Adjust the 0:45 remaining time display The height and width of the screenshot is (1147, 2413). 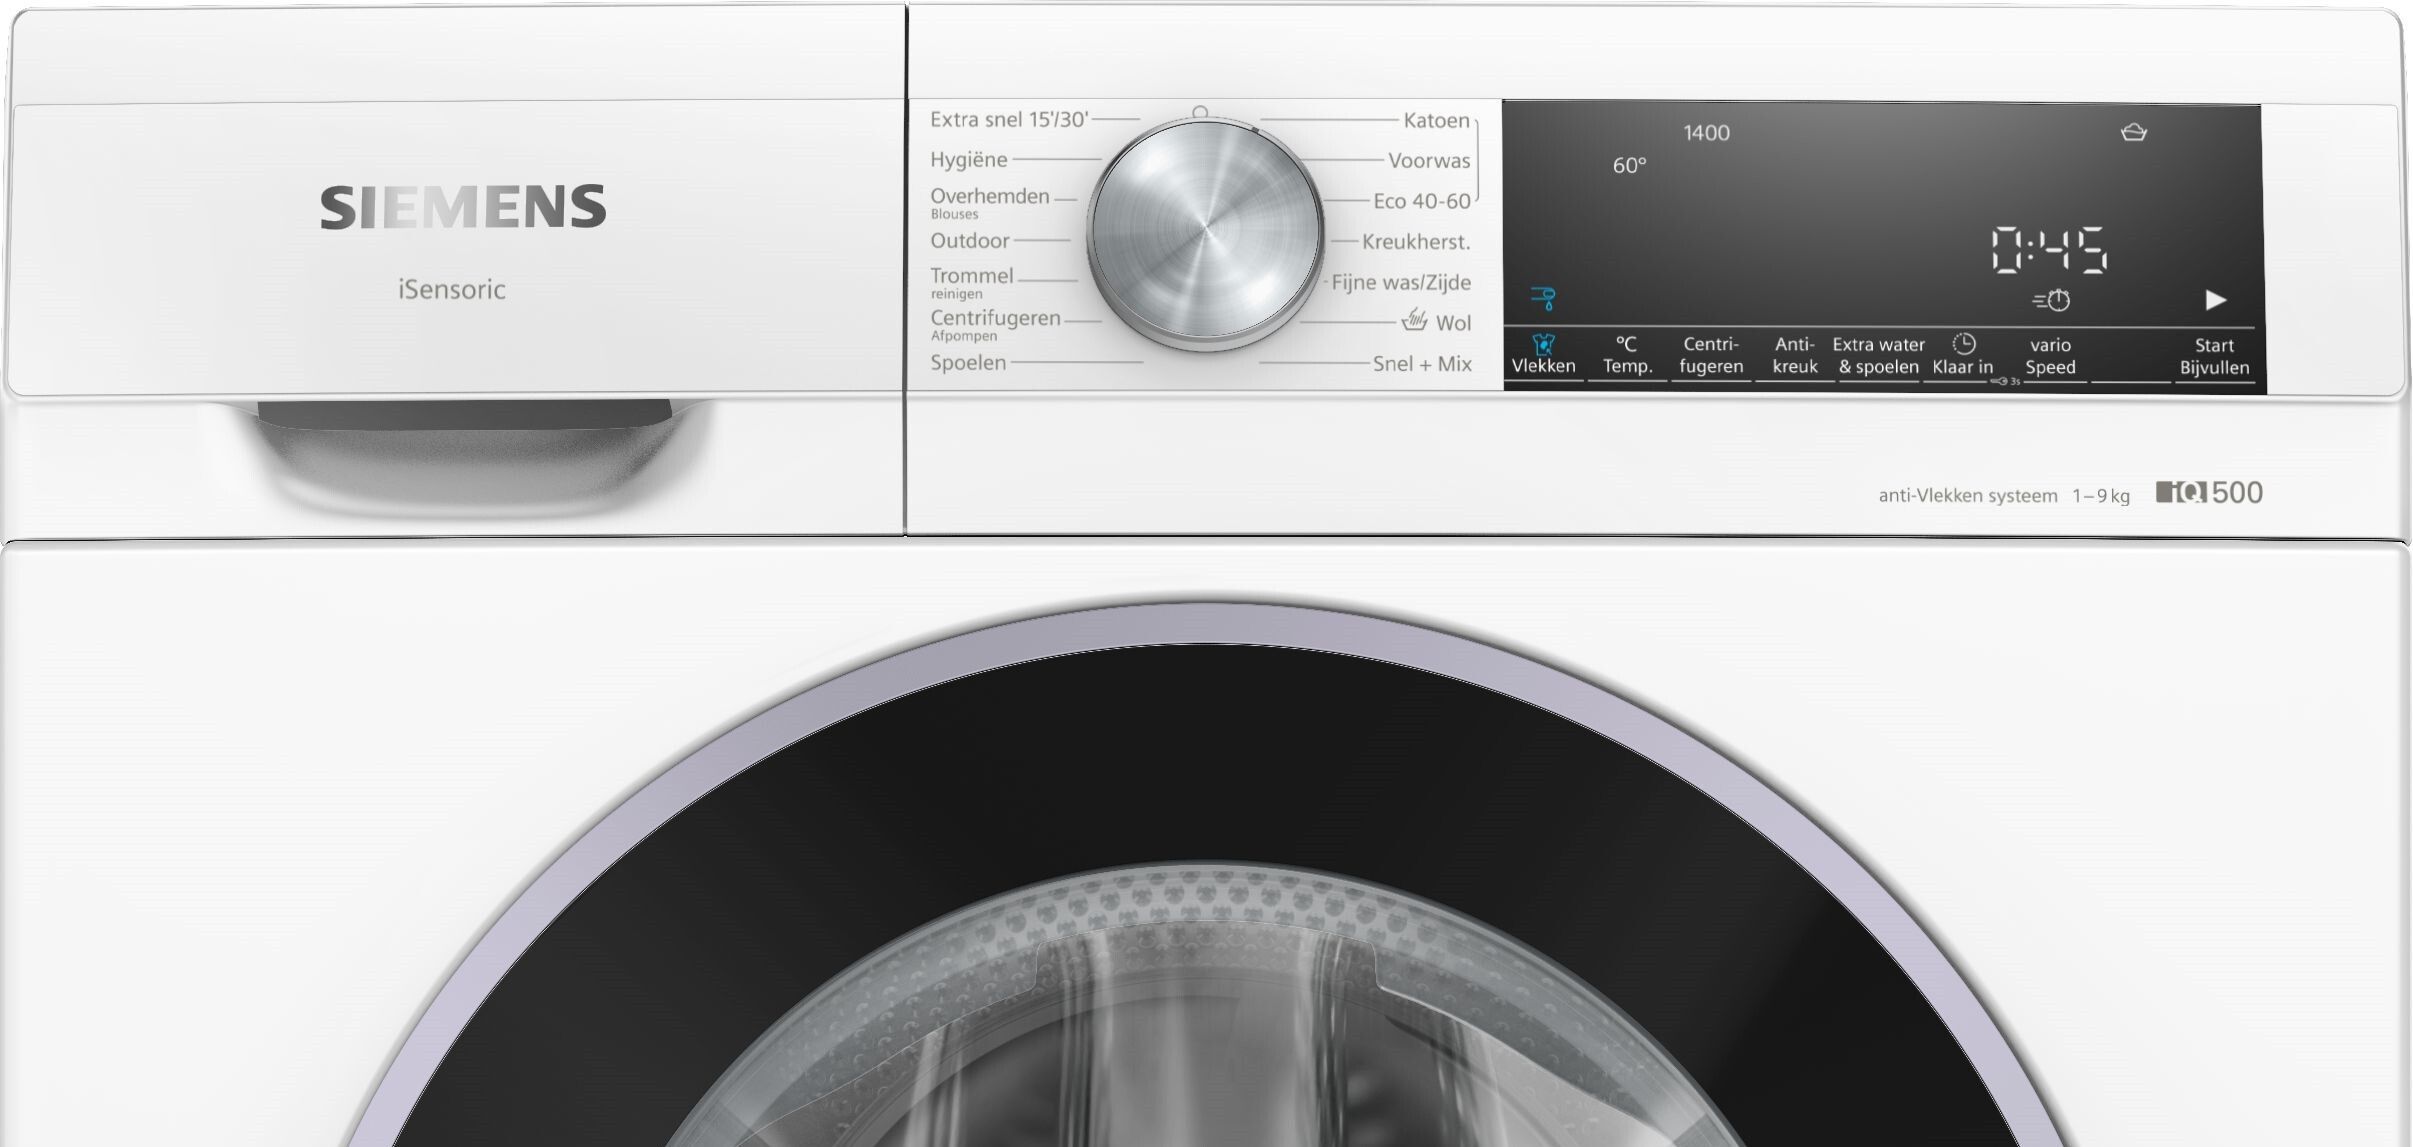tap(2049, 250)
